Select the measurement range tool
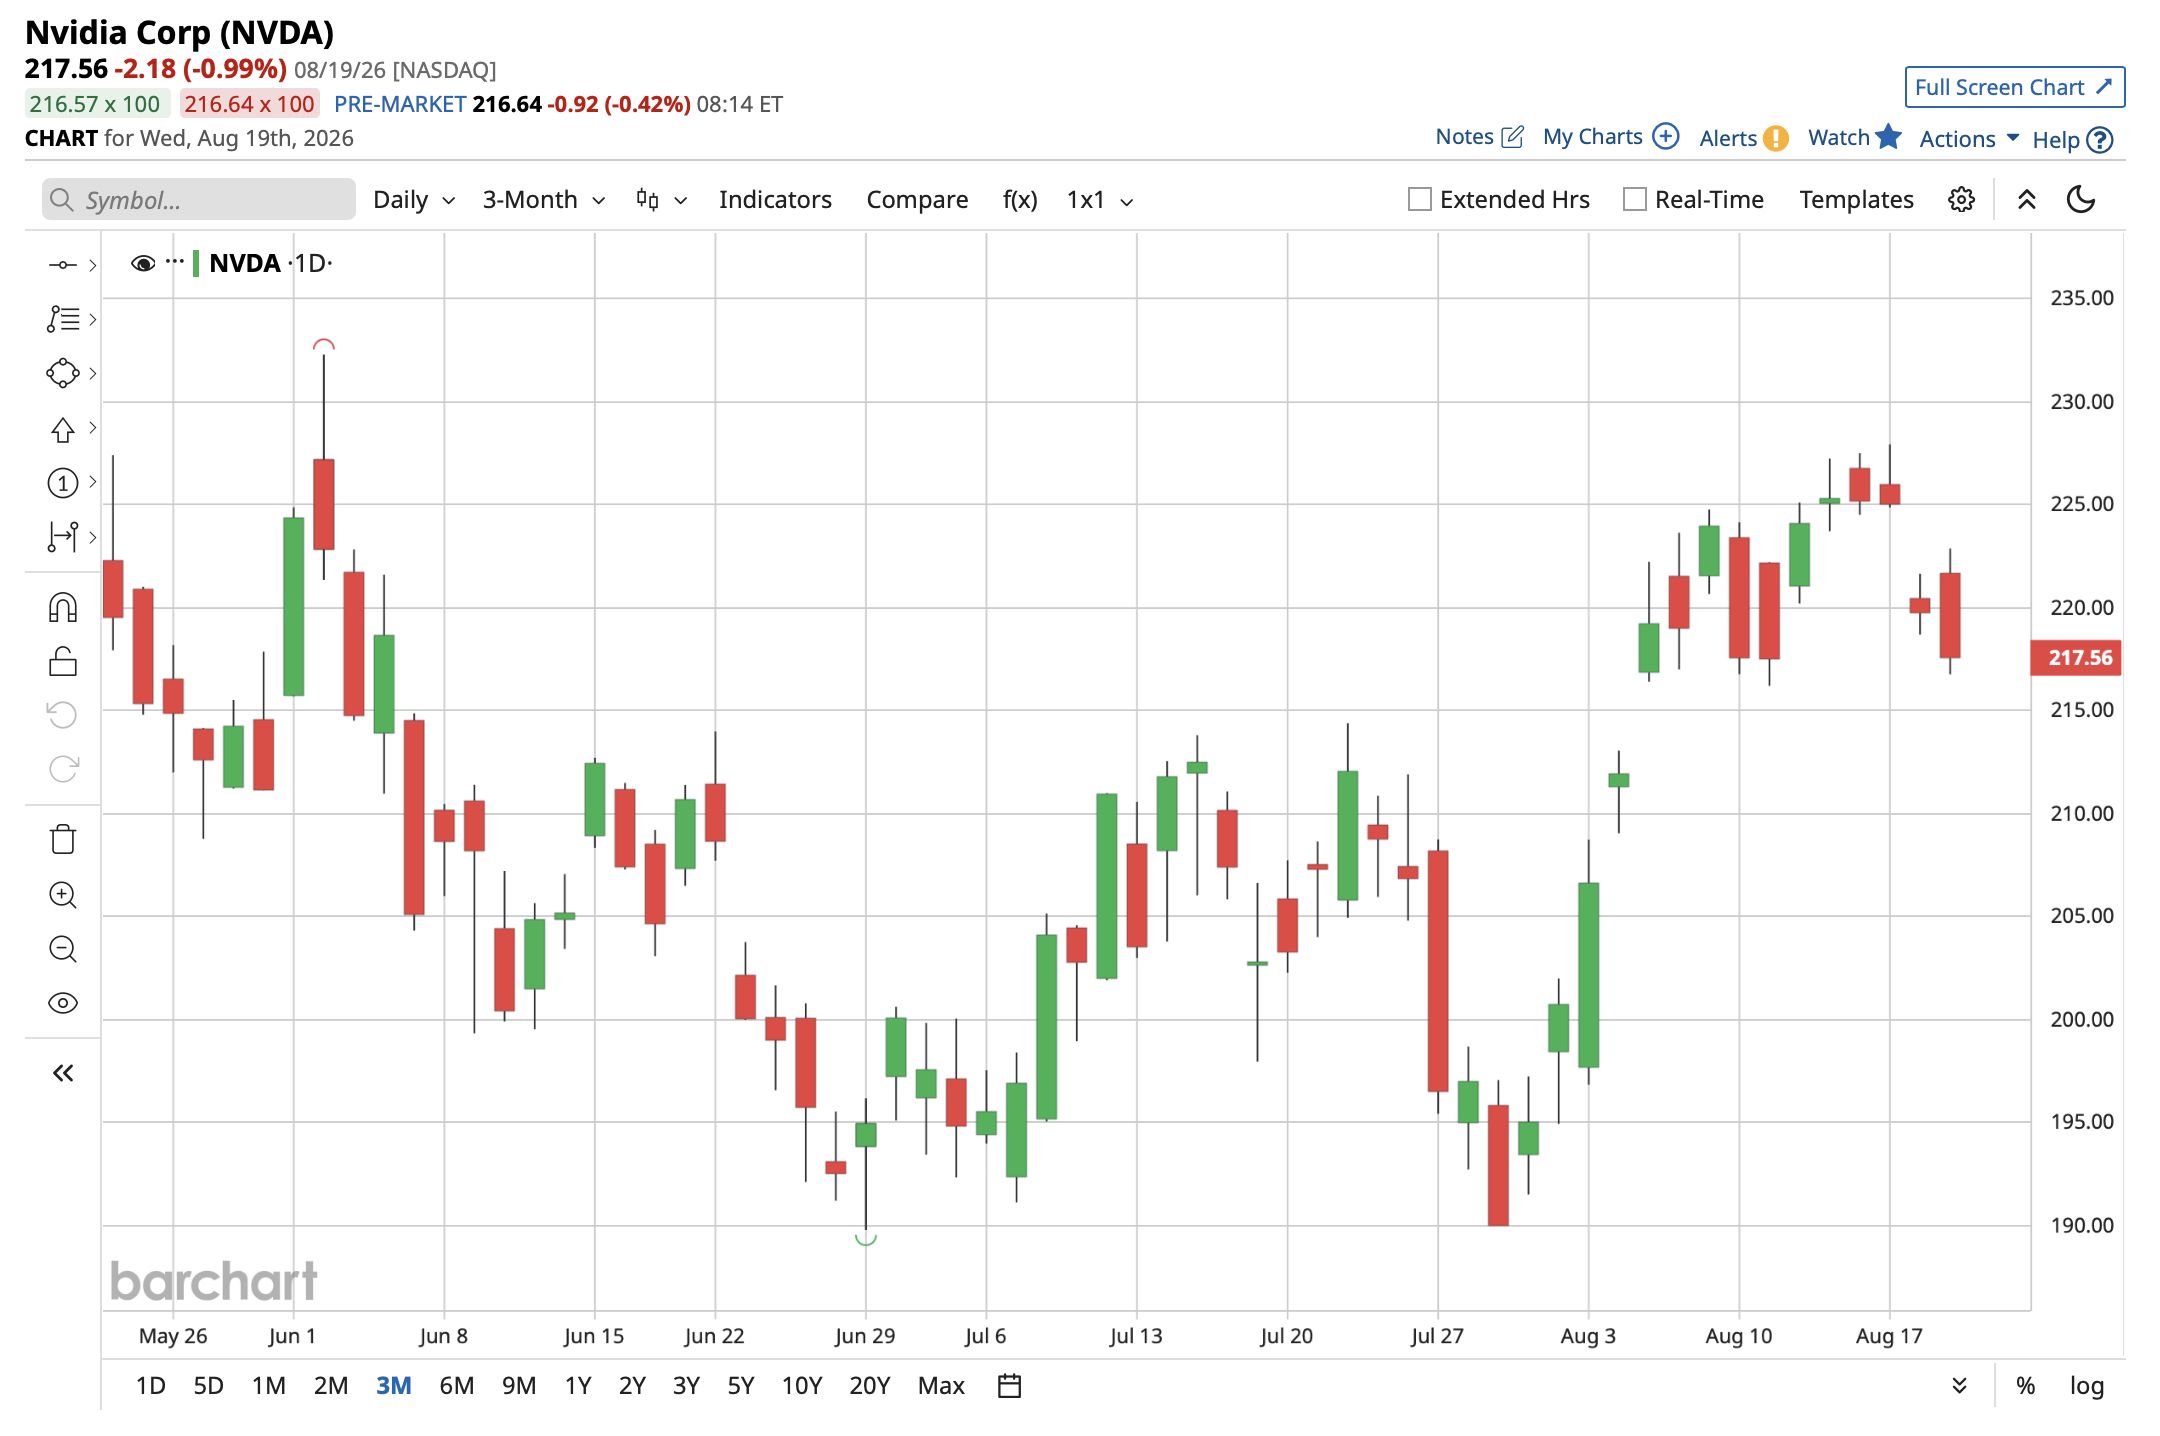 [x=62, y=537]
